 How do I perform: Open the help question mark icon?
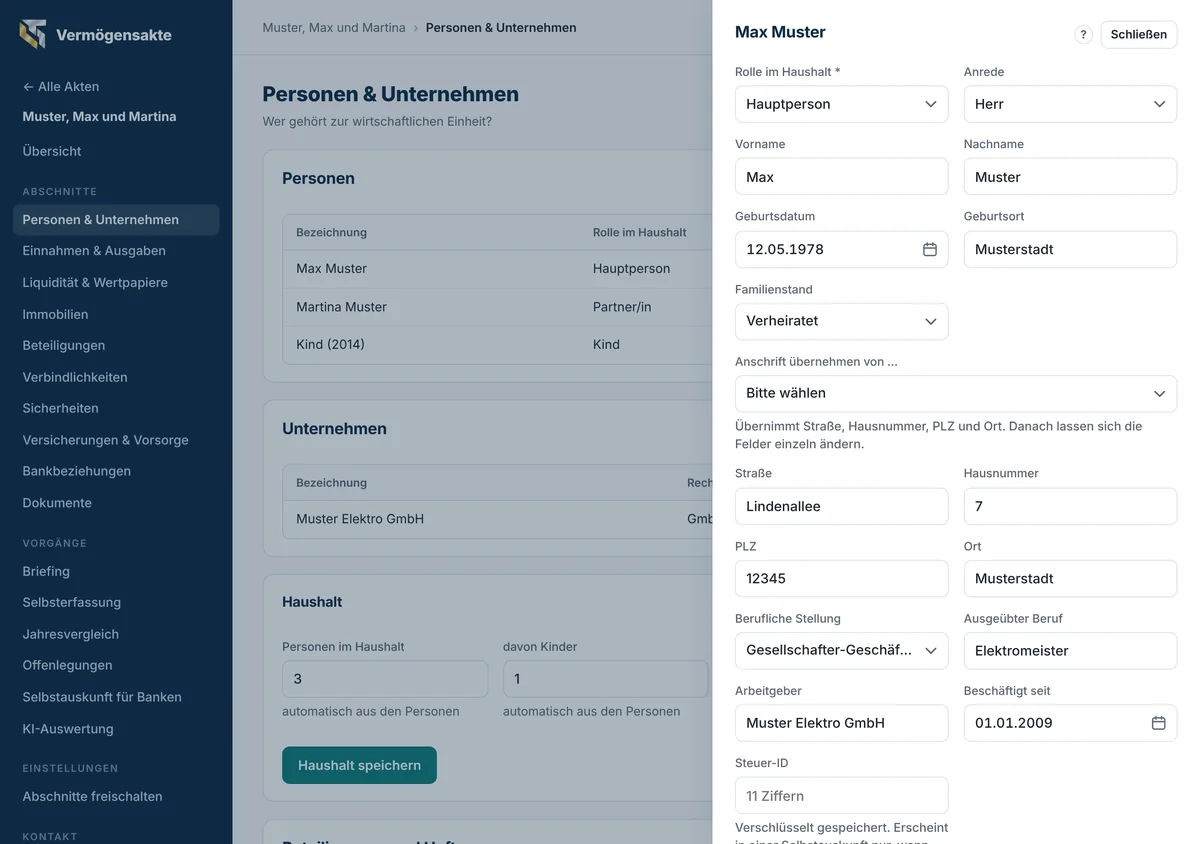(1083, 34)
